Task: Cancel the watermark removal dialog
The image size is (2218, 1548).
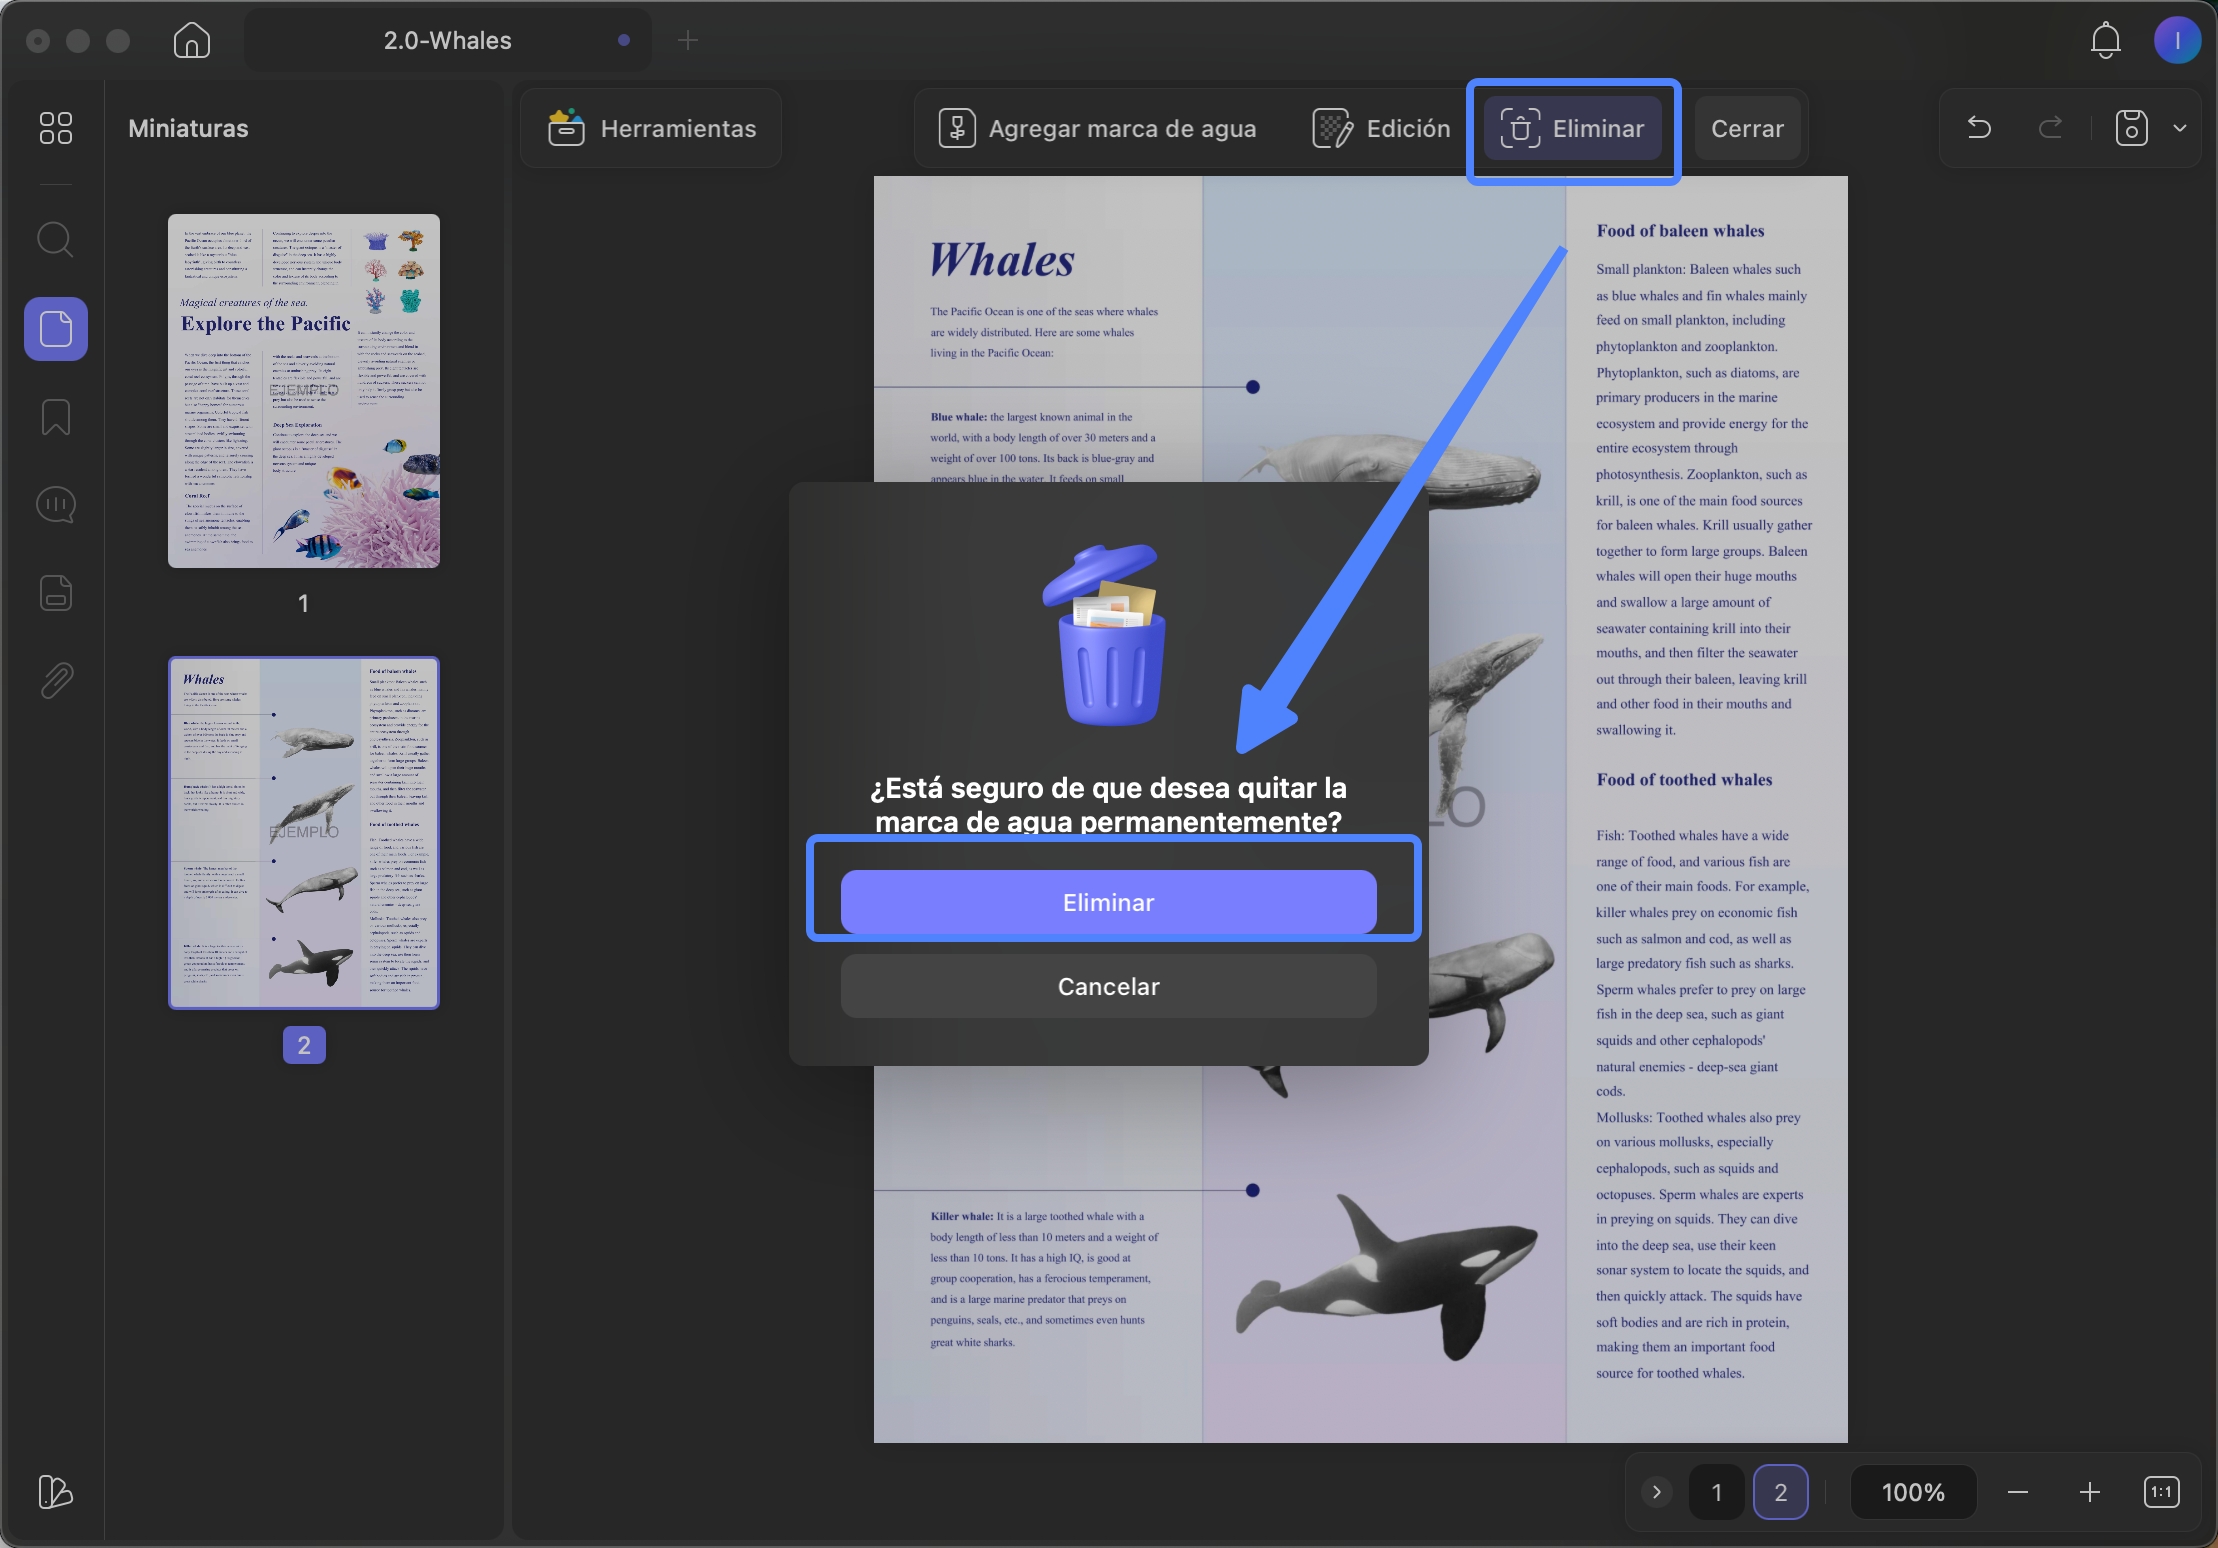Action: click(1108, 986)
